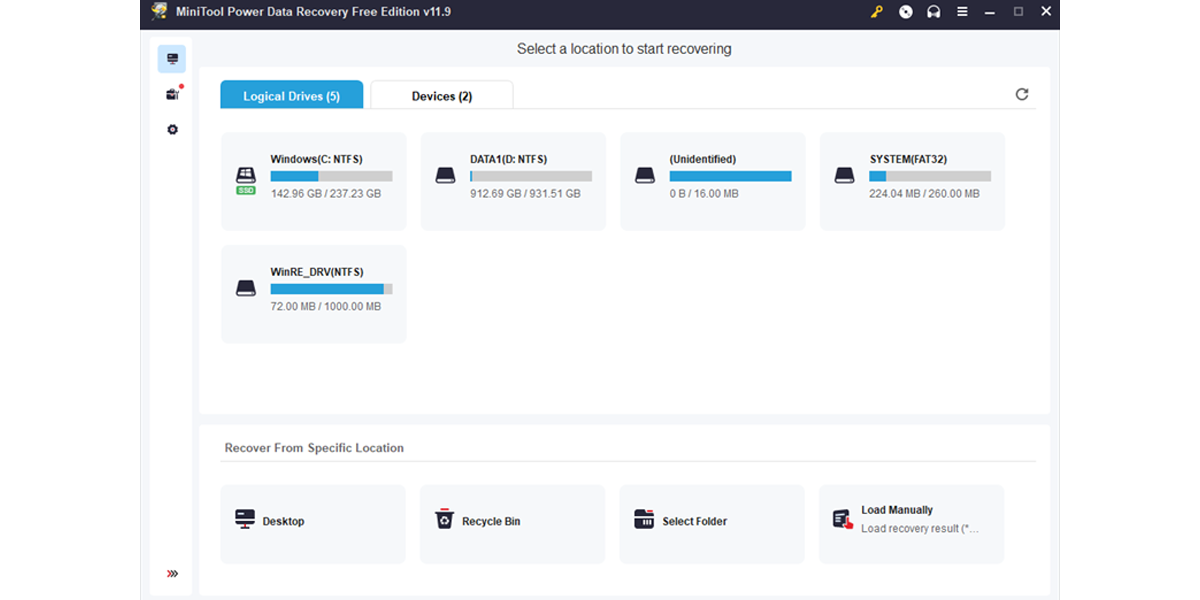
Task: Switch to the Devices tab
Action: (x=441, y=93)
